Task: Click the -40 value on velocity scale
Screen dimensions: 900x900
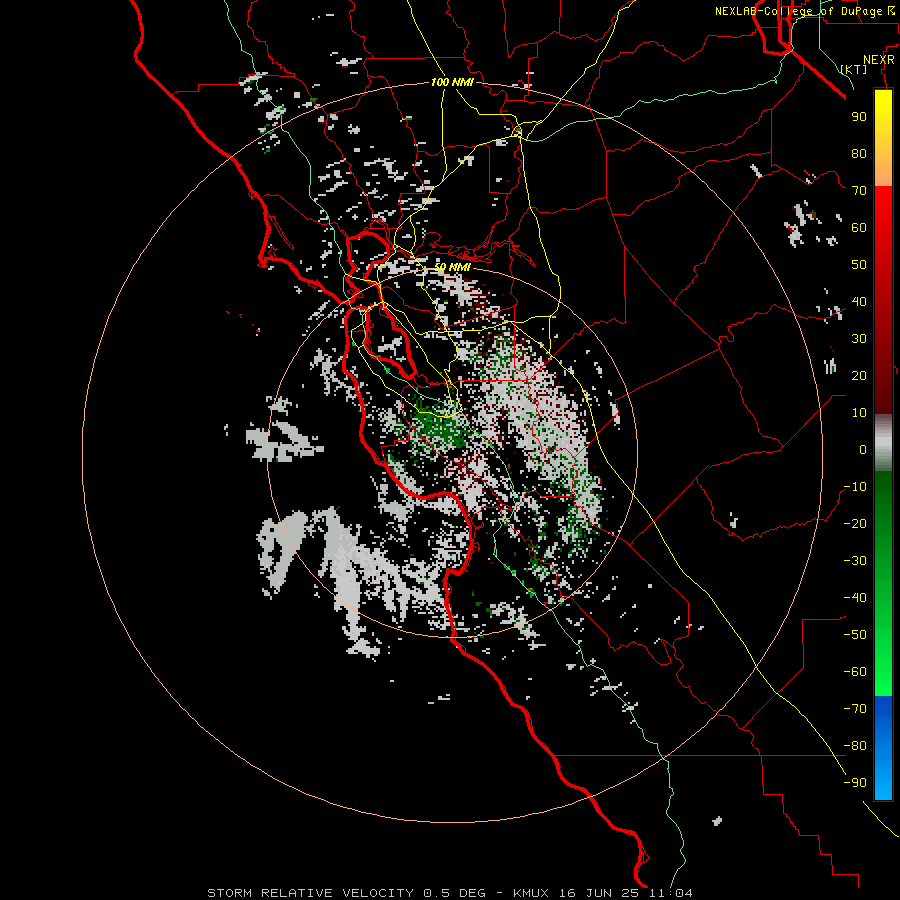Action: pos(855,598)
